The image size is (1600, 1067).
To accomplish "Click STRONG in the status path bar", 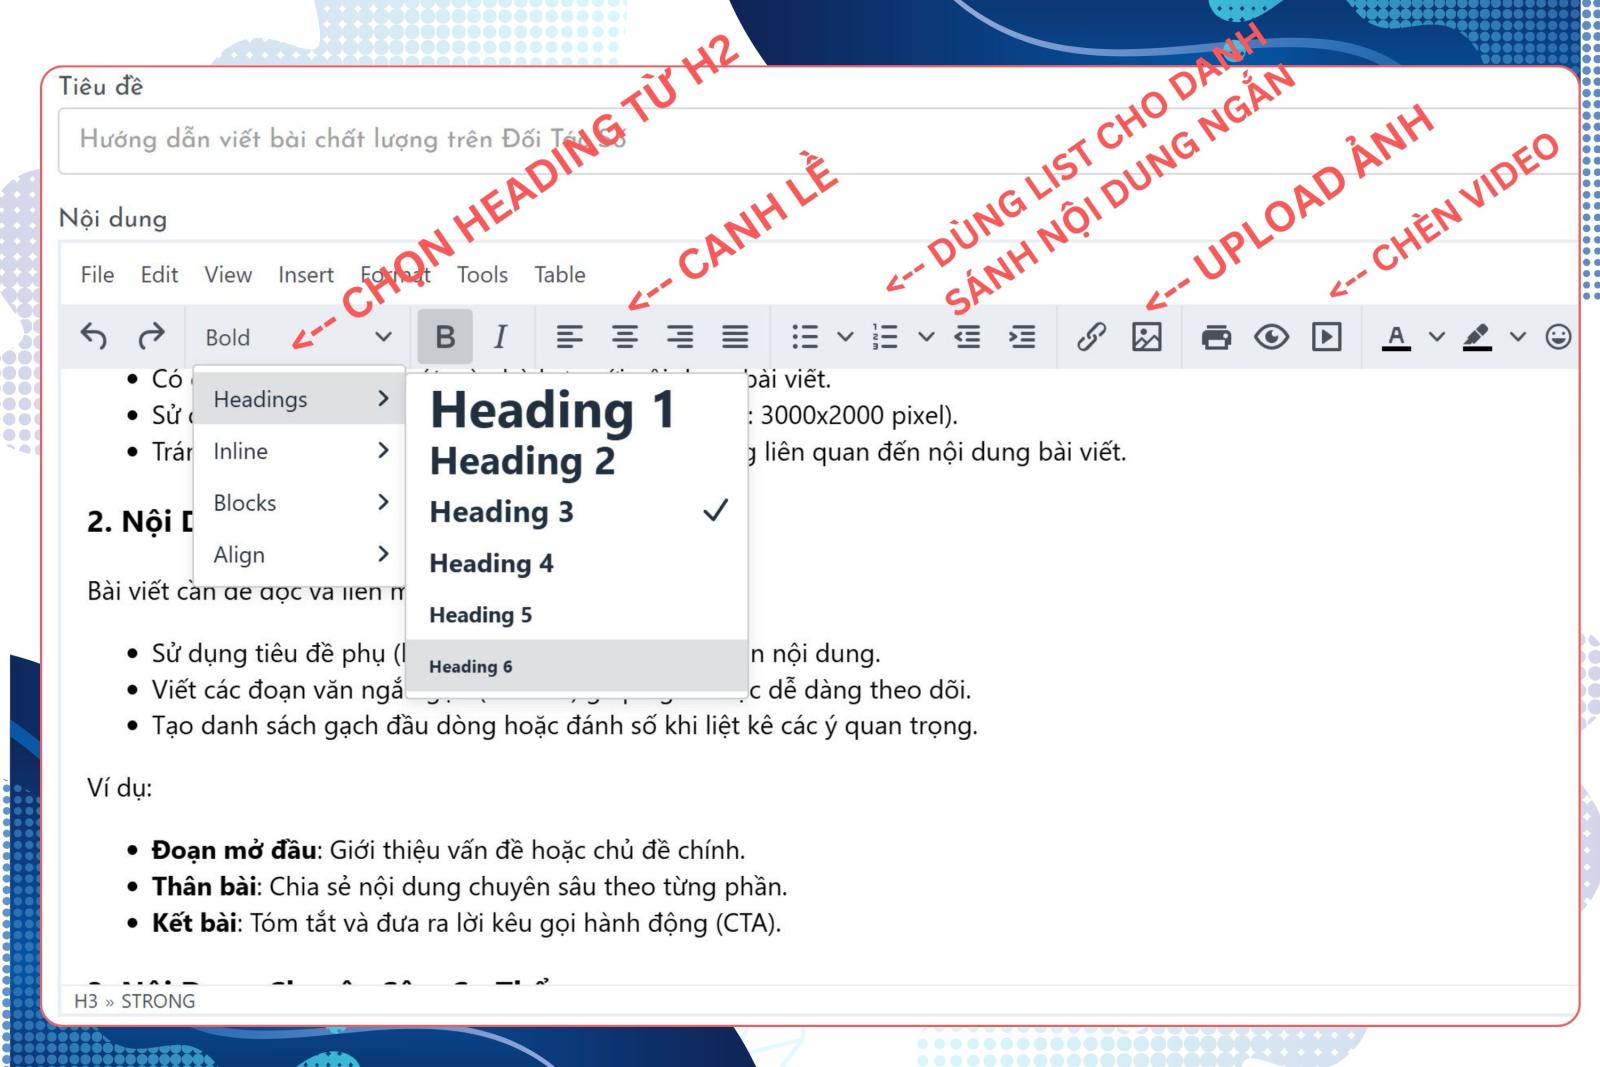I will click(158, 1001).
